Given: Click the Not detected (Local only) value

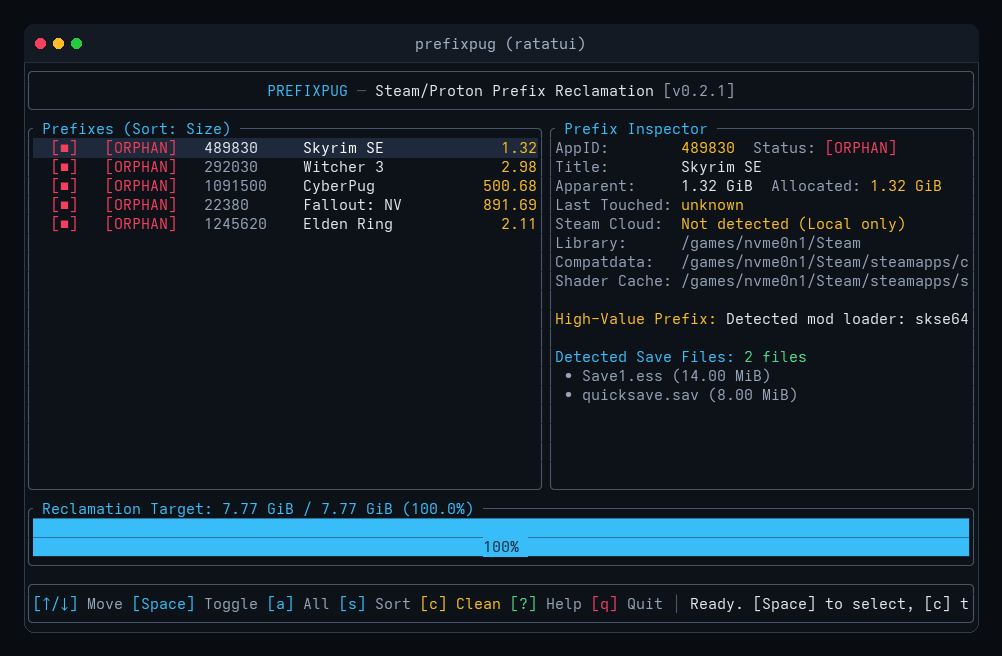Looking at the screenshot, I should click(793, 224).
